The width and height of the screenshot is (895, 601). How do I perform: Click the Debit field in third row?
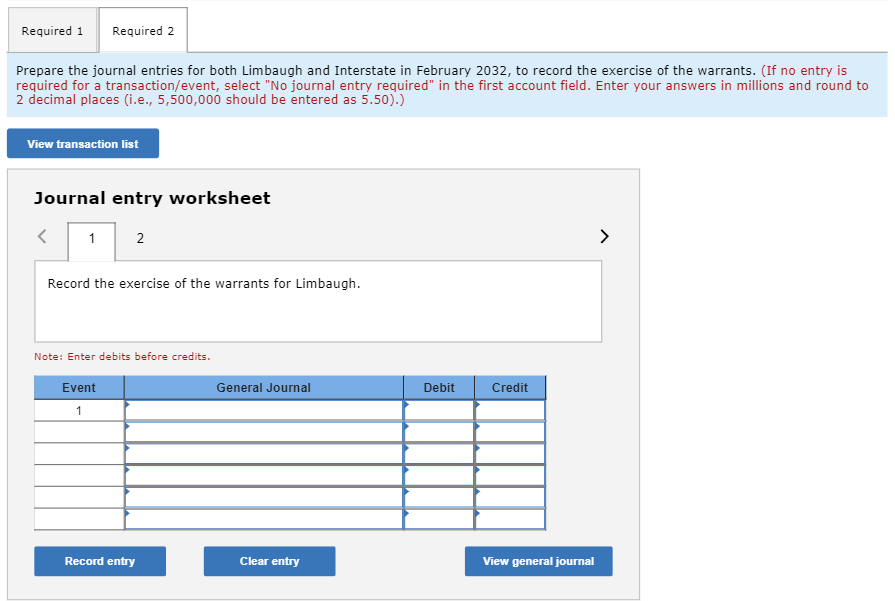[x=439, y=454]
